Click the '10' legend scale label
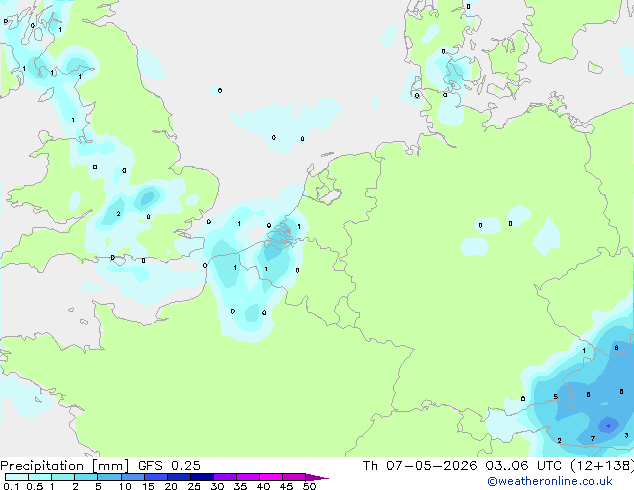This screenshot has height=490, width=634. [x=125, y=486]
